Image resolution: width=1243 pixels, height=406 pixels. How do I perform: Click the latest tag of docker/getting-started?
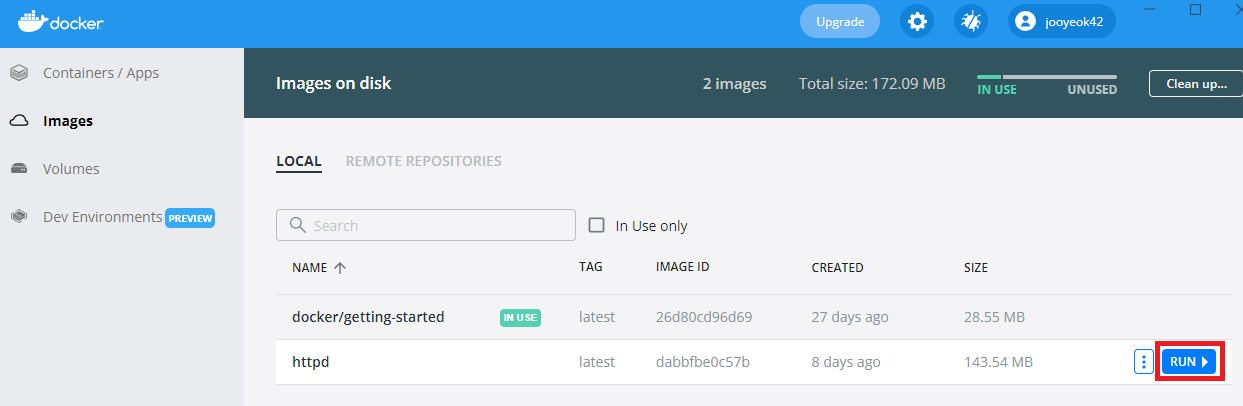[x=597, y=317]
